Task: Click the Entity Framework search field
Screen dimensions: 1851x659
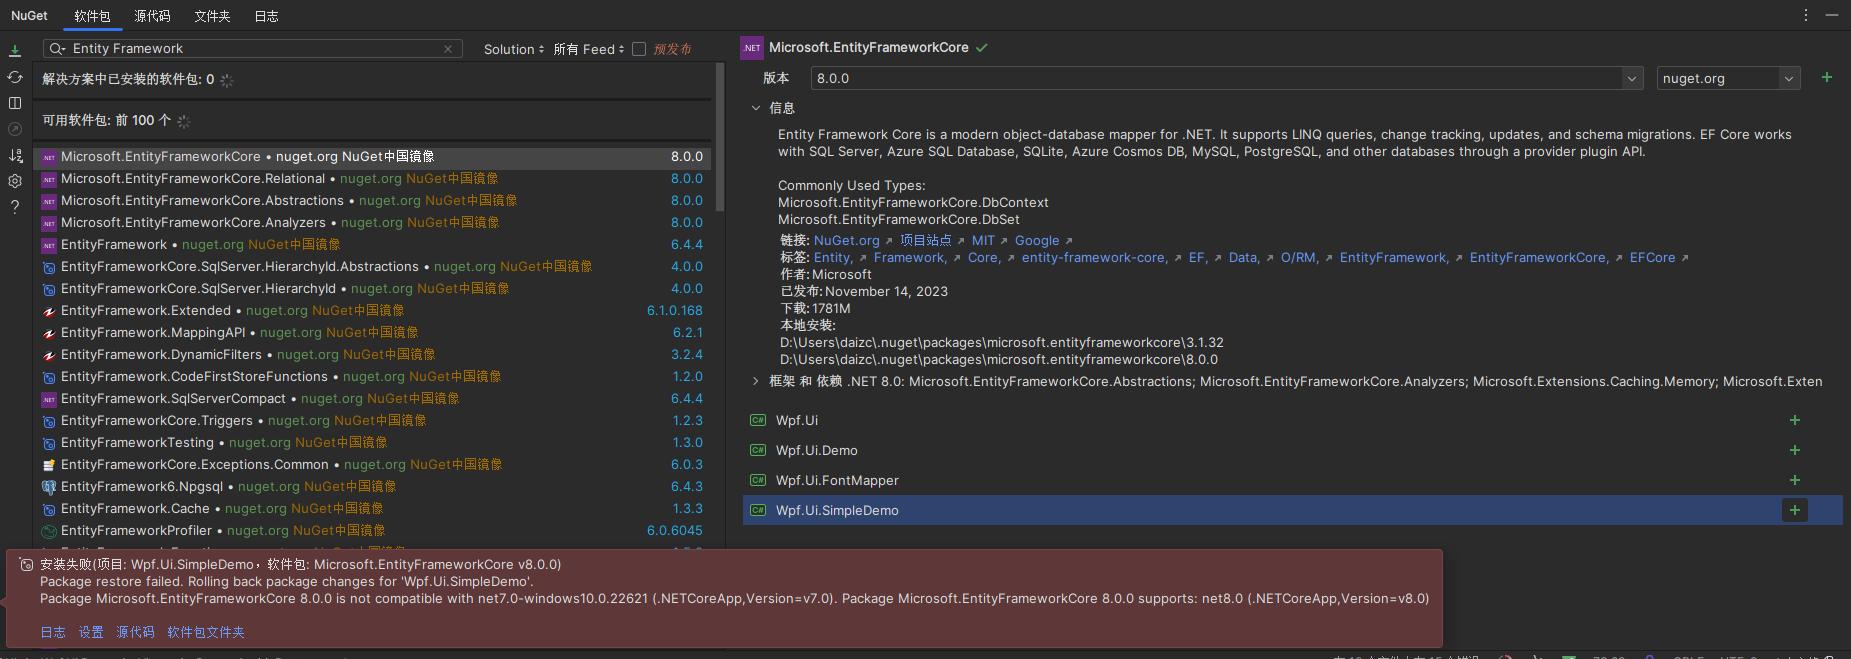Action: [x=254, y=49]
